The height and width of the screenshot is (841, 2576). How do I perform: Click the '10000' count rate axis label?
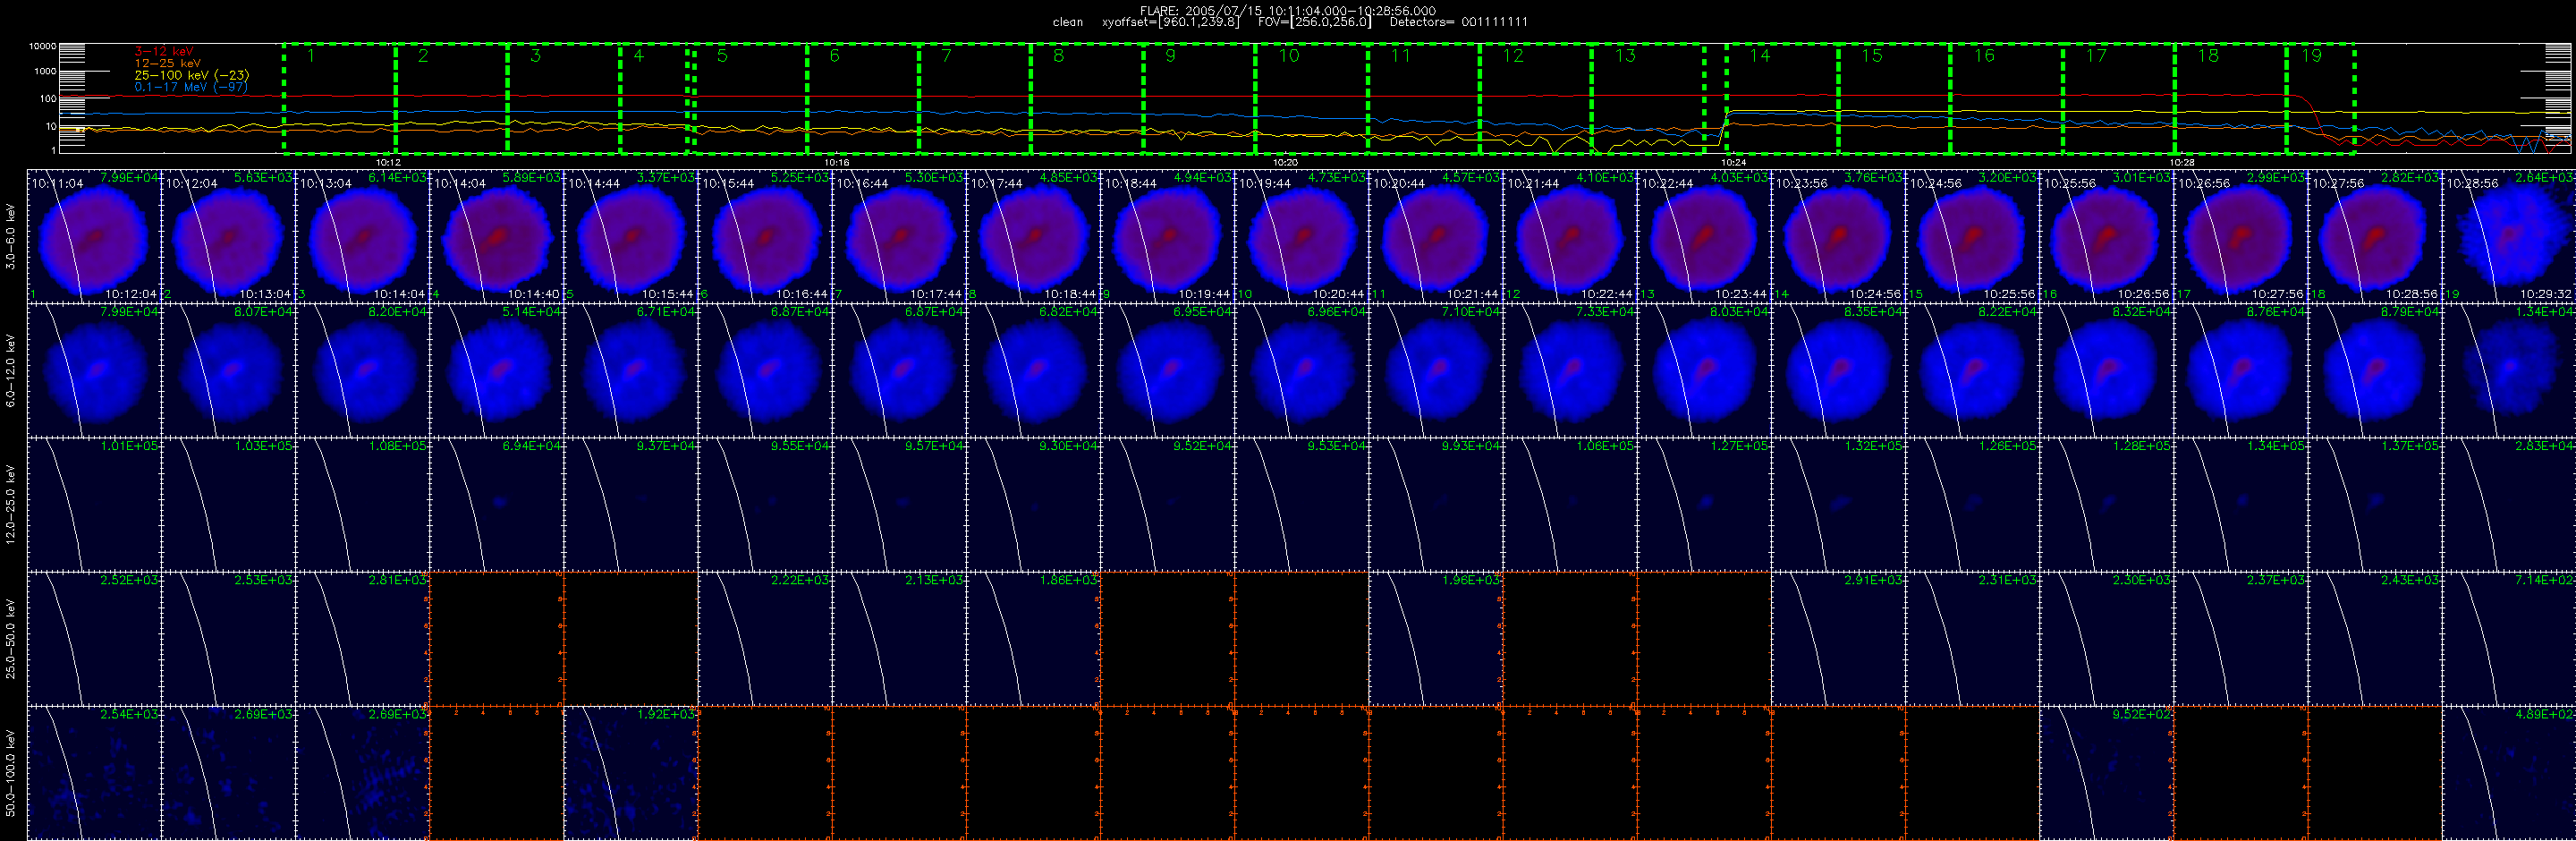(x=43, y=46)
